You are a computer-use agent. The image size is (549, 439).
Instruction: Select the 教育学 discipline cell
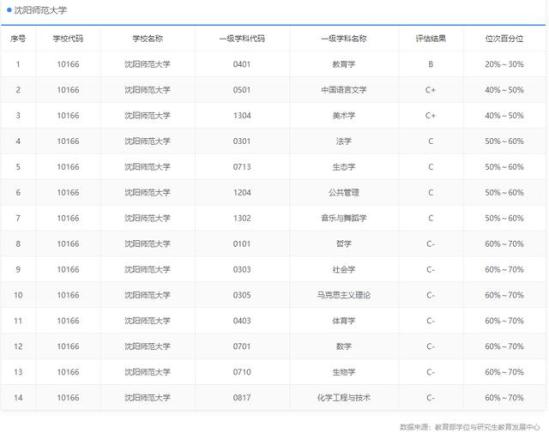[343, 64]
